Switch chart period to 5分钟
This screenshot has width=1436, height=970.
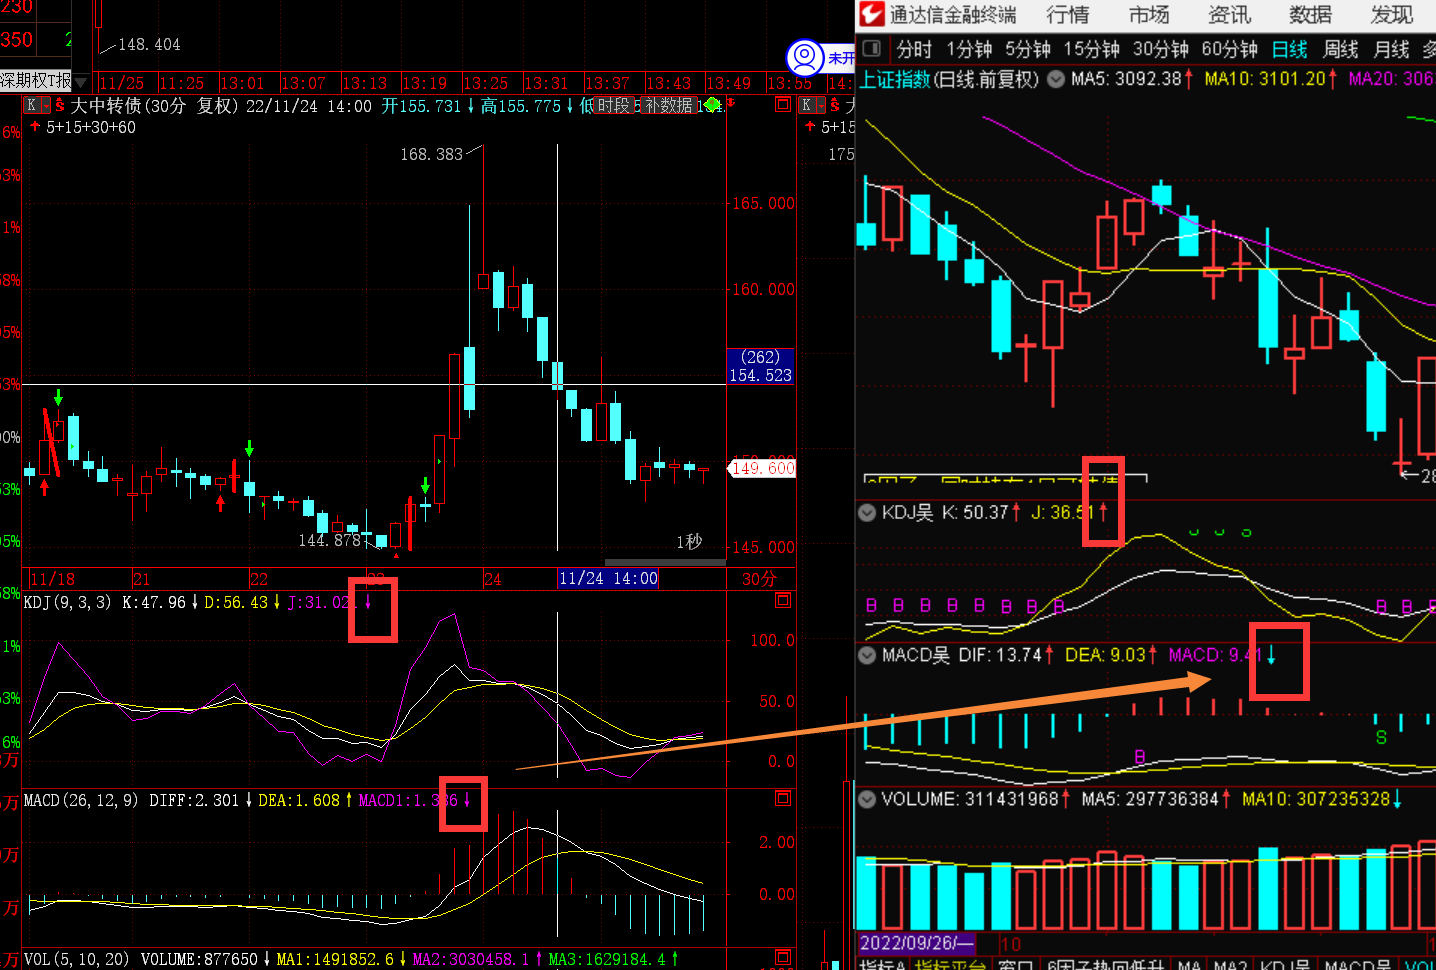1027,49
